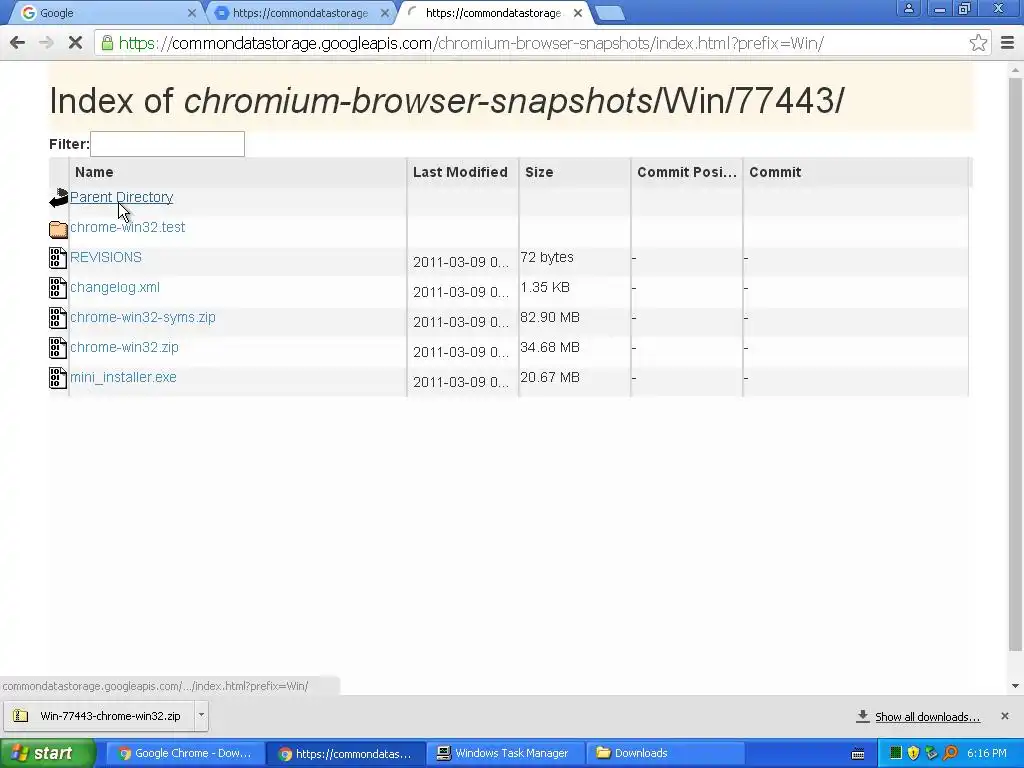Switch to the middle commondatastorage tab
This screenshot has width=1024, height=768.
click(x=300, y=13)
